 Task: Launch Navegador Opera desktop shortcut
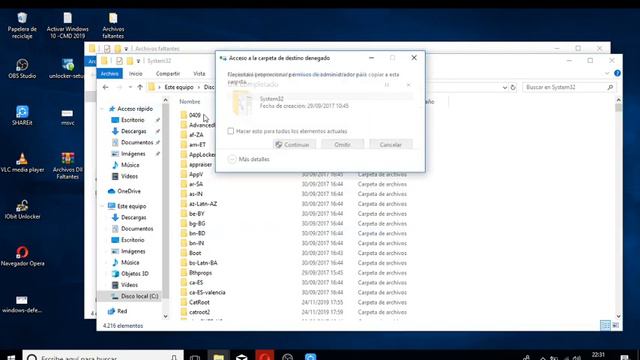[x=22, y=256]
